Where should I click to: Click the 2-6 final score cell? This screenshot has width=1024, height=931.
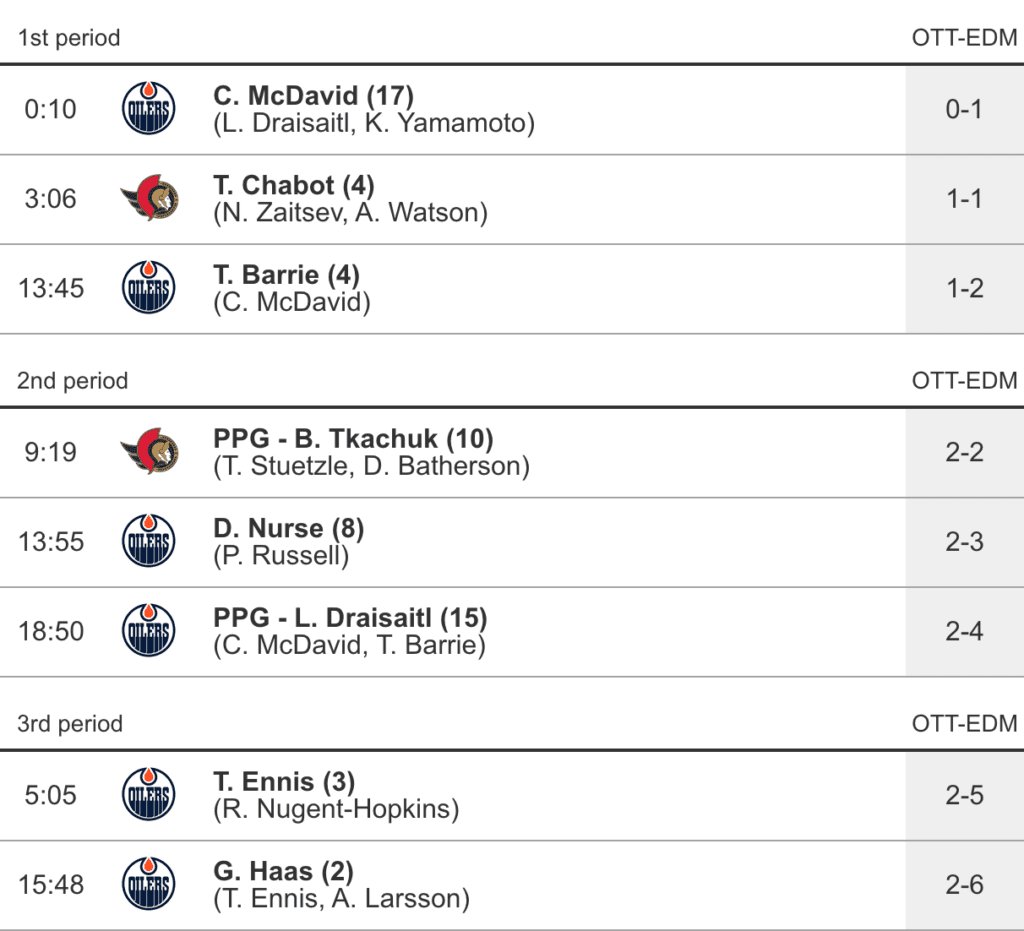964,885
